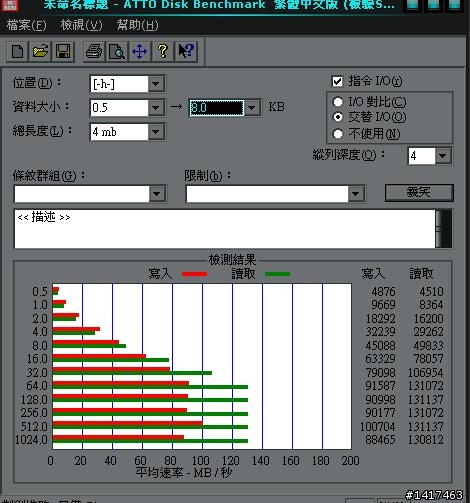Click the write value 88465
Viewport: 470px width, 503px height.
tap(380, 440)
